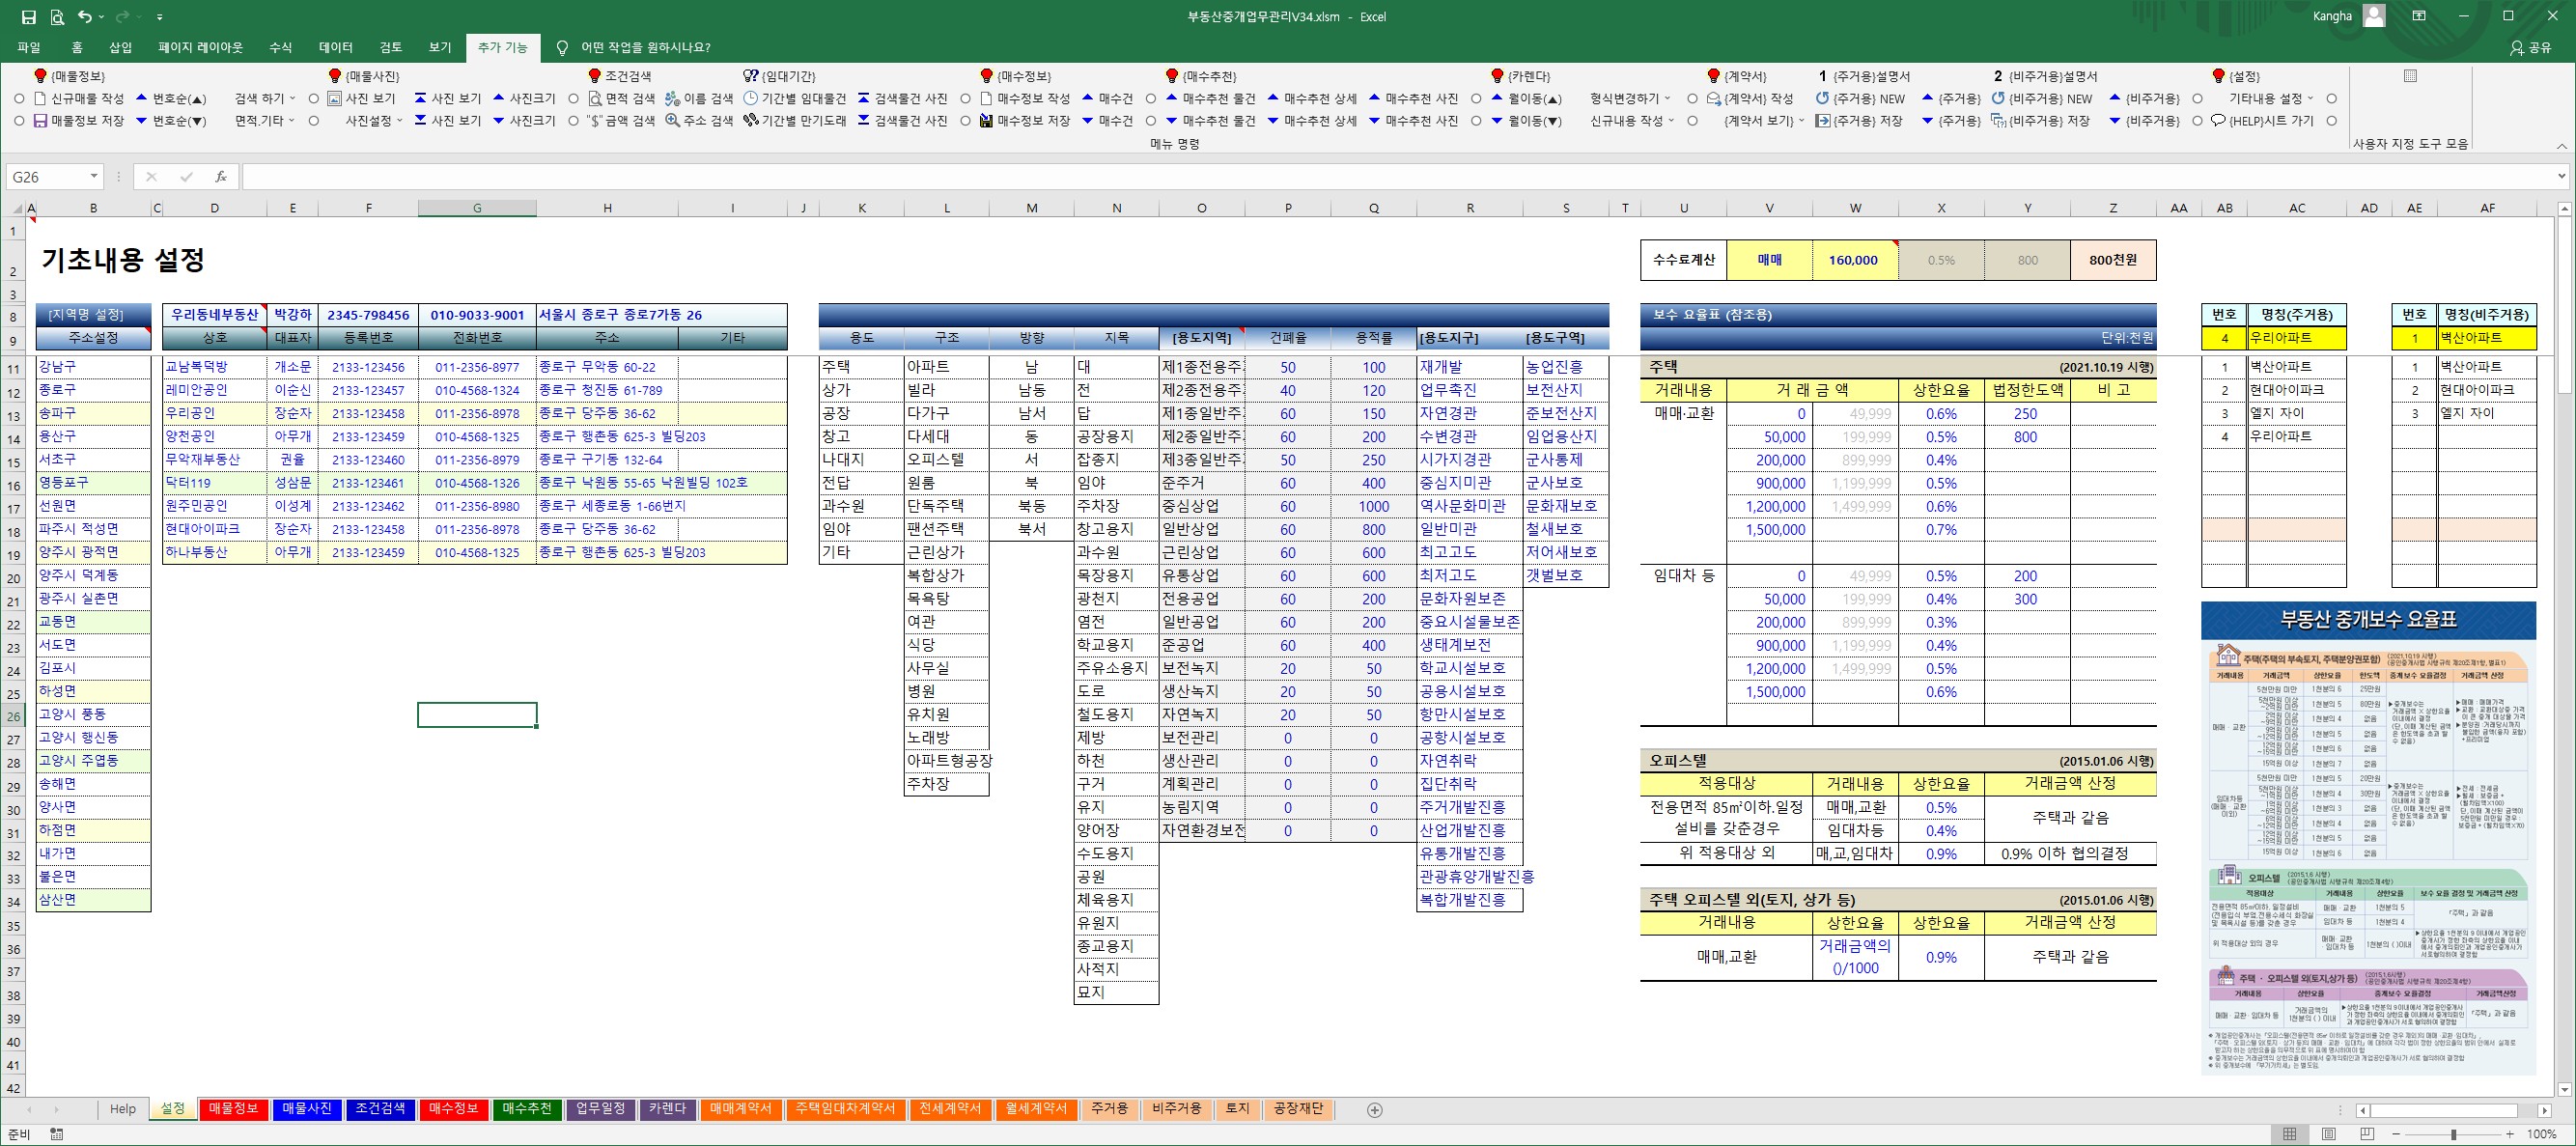Click {HELP}시트 가기 speech bubble icon
Image resolution: width=2576 pixels, height=1146 pixels.
(2218, 121)
